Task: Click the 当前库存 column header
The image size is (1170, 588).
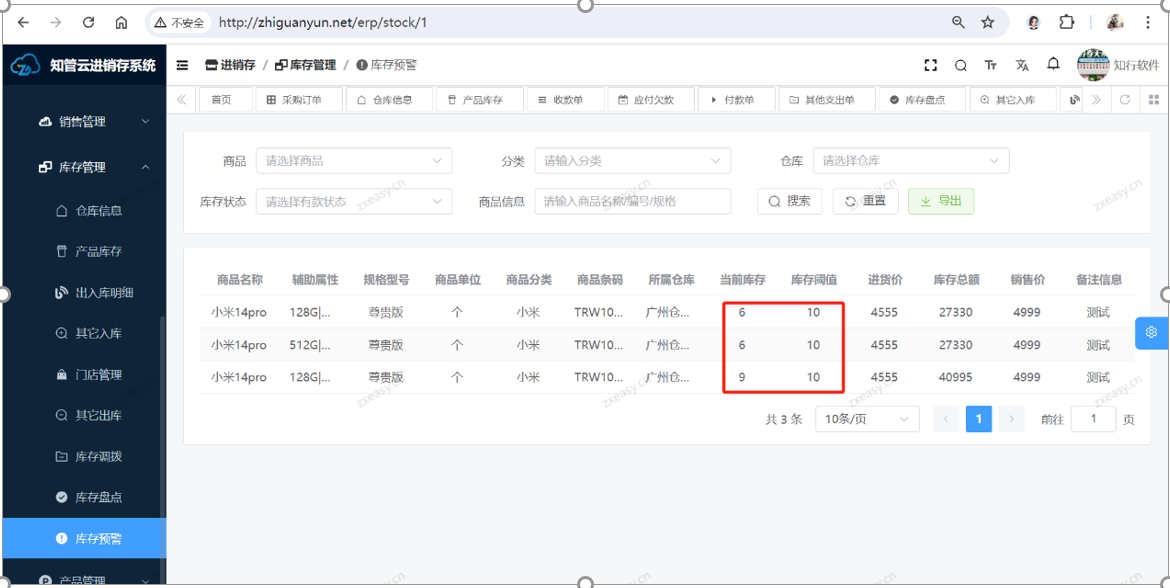Action: (742, 280)
